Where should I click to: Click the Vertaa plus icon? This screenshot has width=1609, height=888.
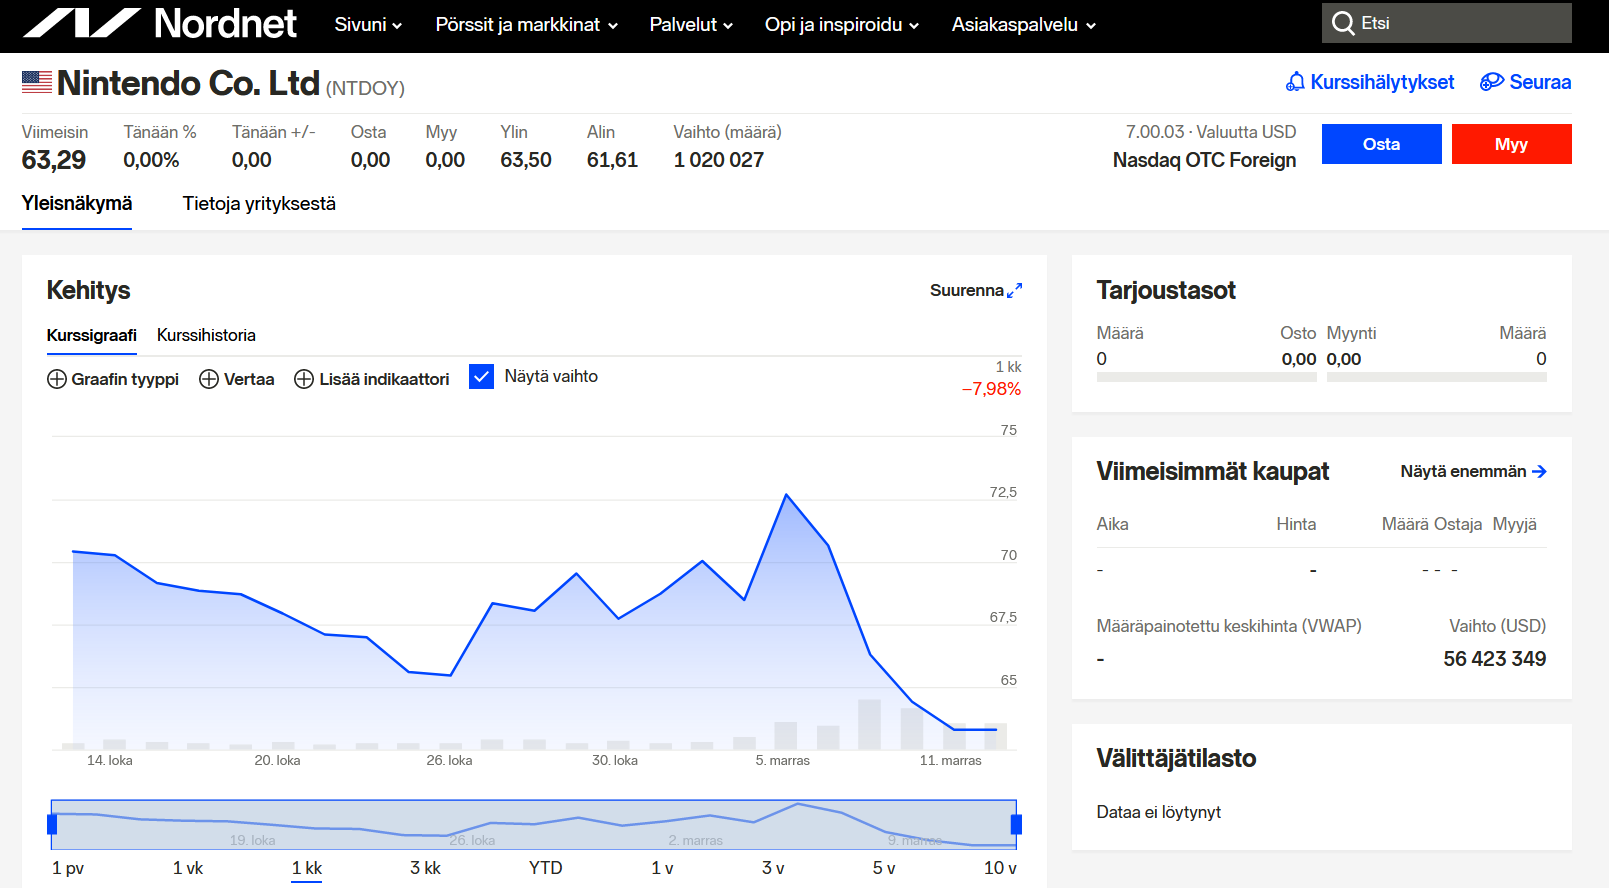209,379
